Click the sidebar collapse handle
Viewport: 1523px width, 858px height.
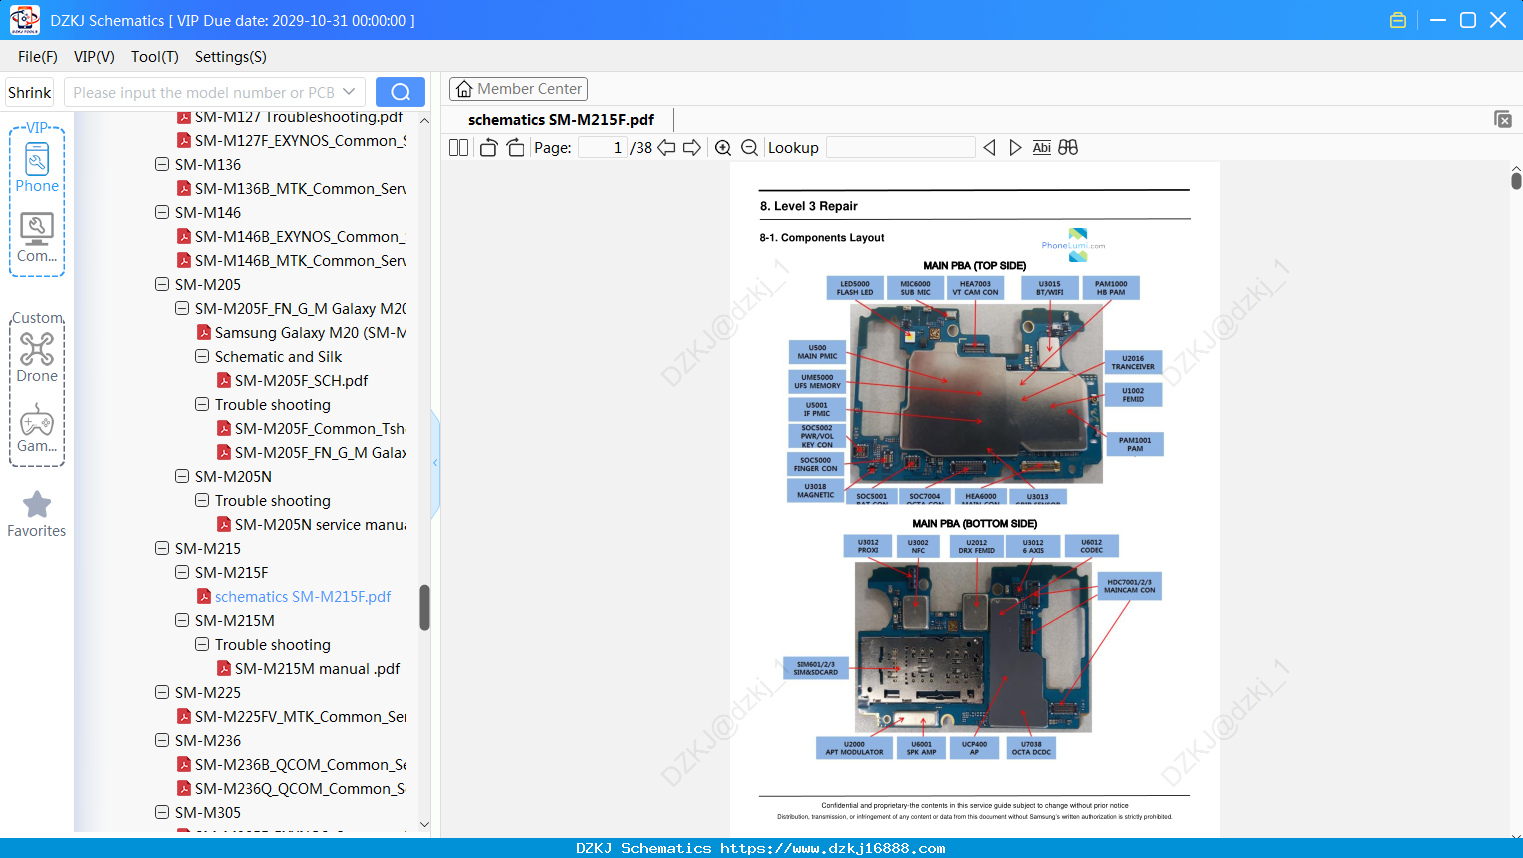tap(435, 463)
